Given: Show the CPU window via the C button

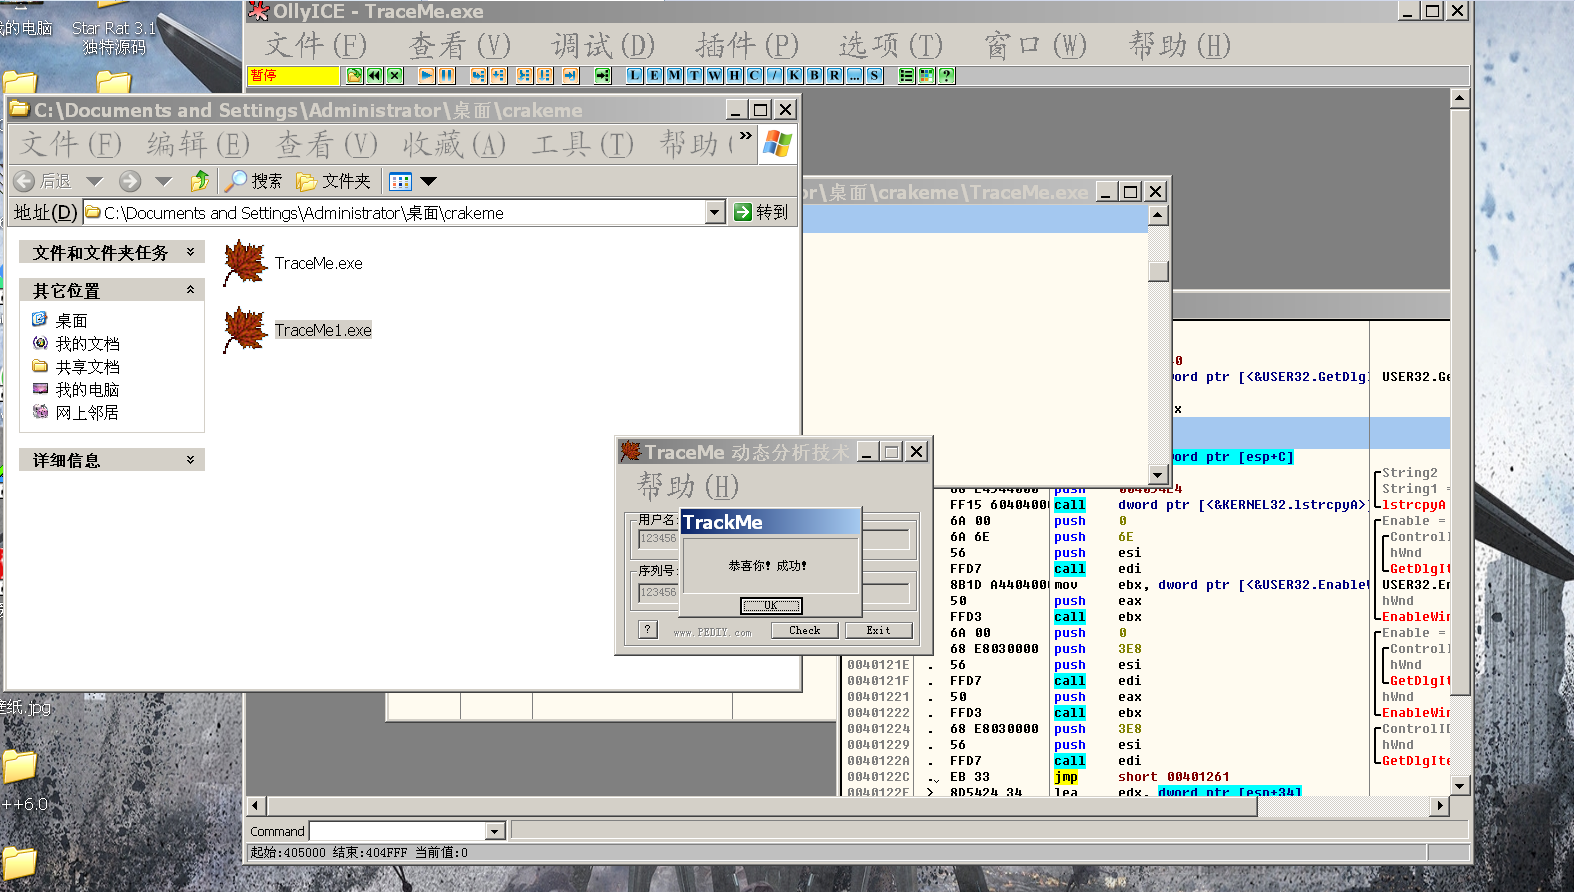Looking at the screenshot, I should point(754,75).
